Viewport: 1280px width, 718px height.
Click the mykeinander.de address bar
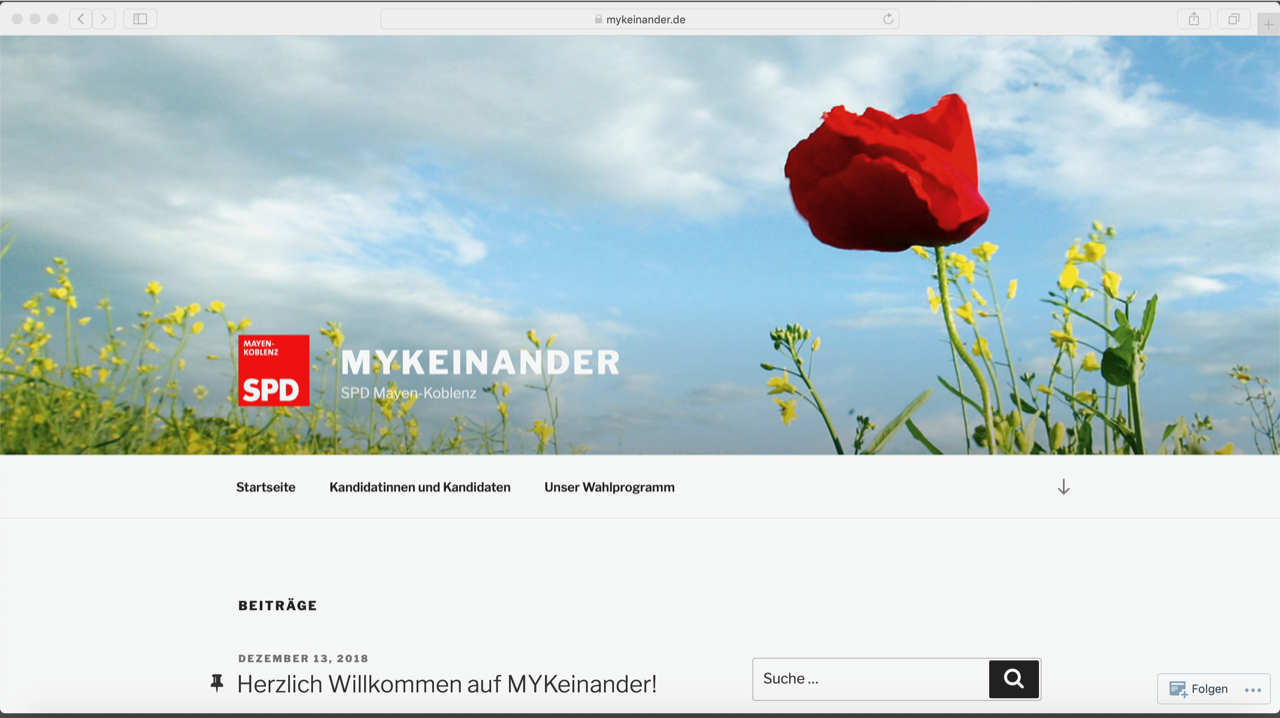pyautogui.click(x=639, y=19)
